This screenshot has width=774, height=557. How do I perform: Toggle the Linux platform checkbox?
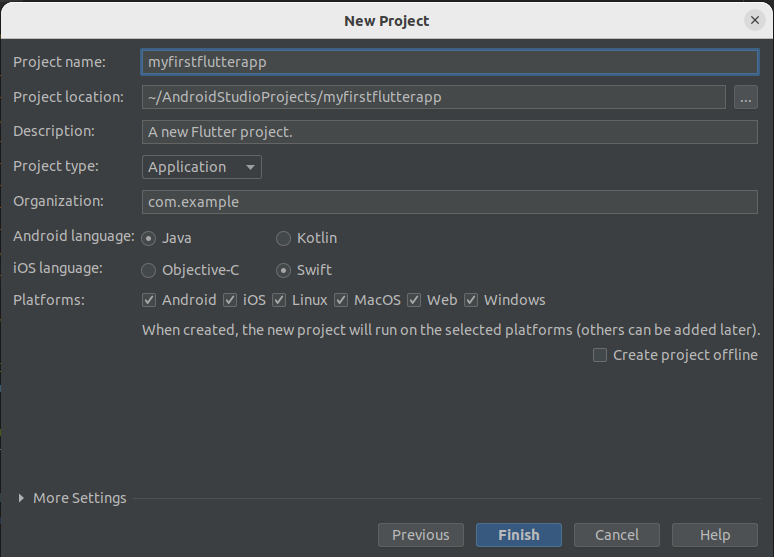(279, 300)
